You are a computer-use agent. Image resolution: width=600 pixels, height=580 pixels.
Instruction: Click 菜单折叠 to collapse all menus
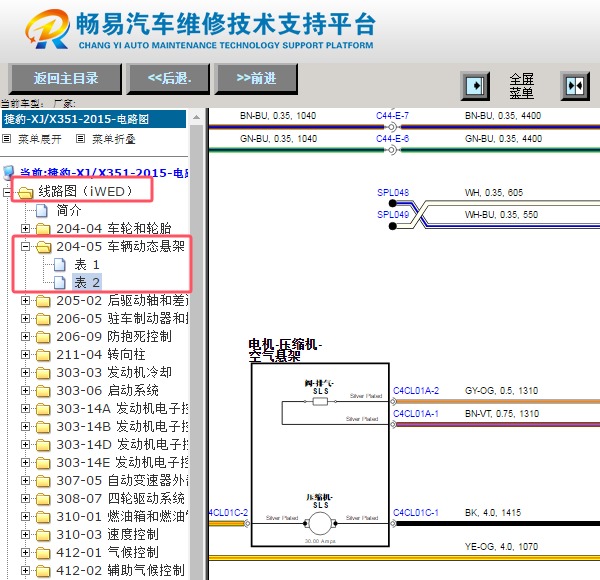click(114, 139)
